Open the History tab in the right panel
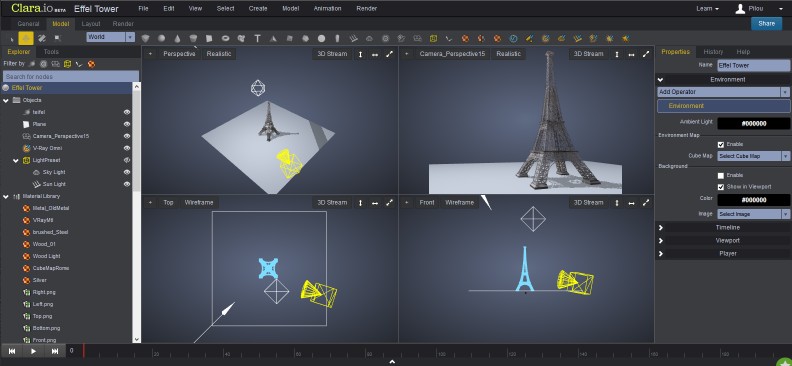The width and height of the screenshot is (792, 366). point(713,51)
